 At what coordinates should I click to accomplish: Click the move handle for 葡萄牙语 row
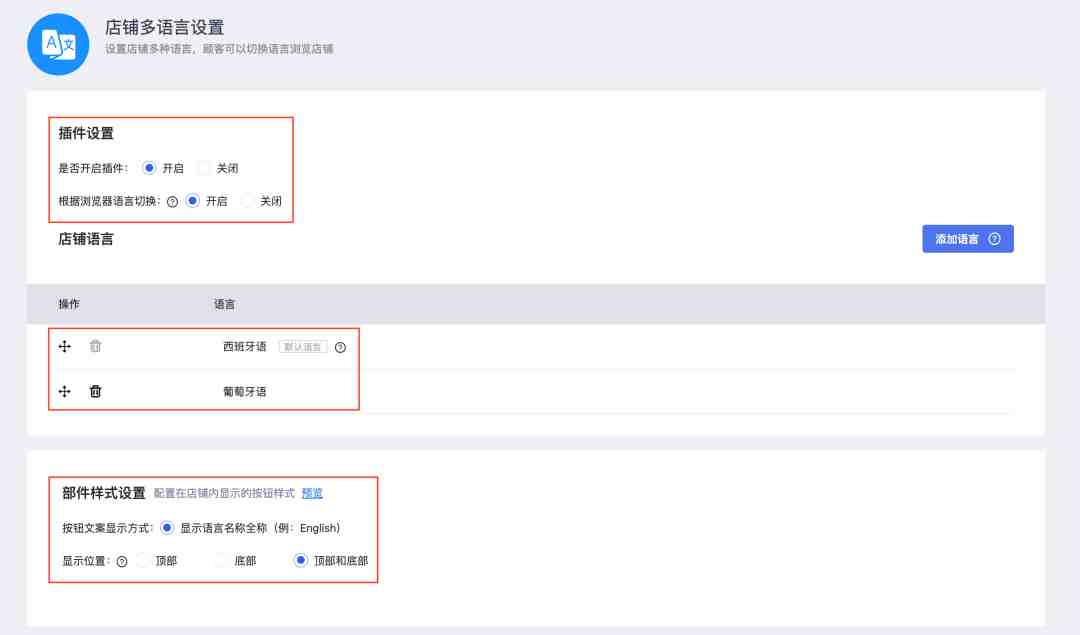tap(65, 391)
